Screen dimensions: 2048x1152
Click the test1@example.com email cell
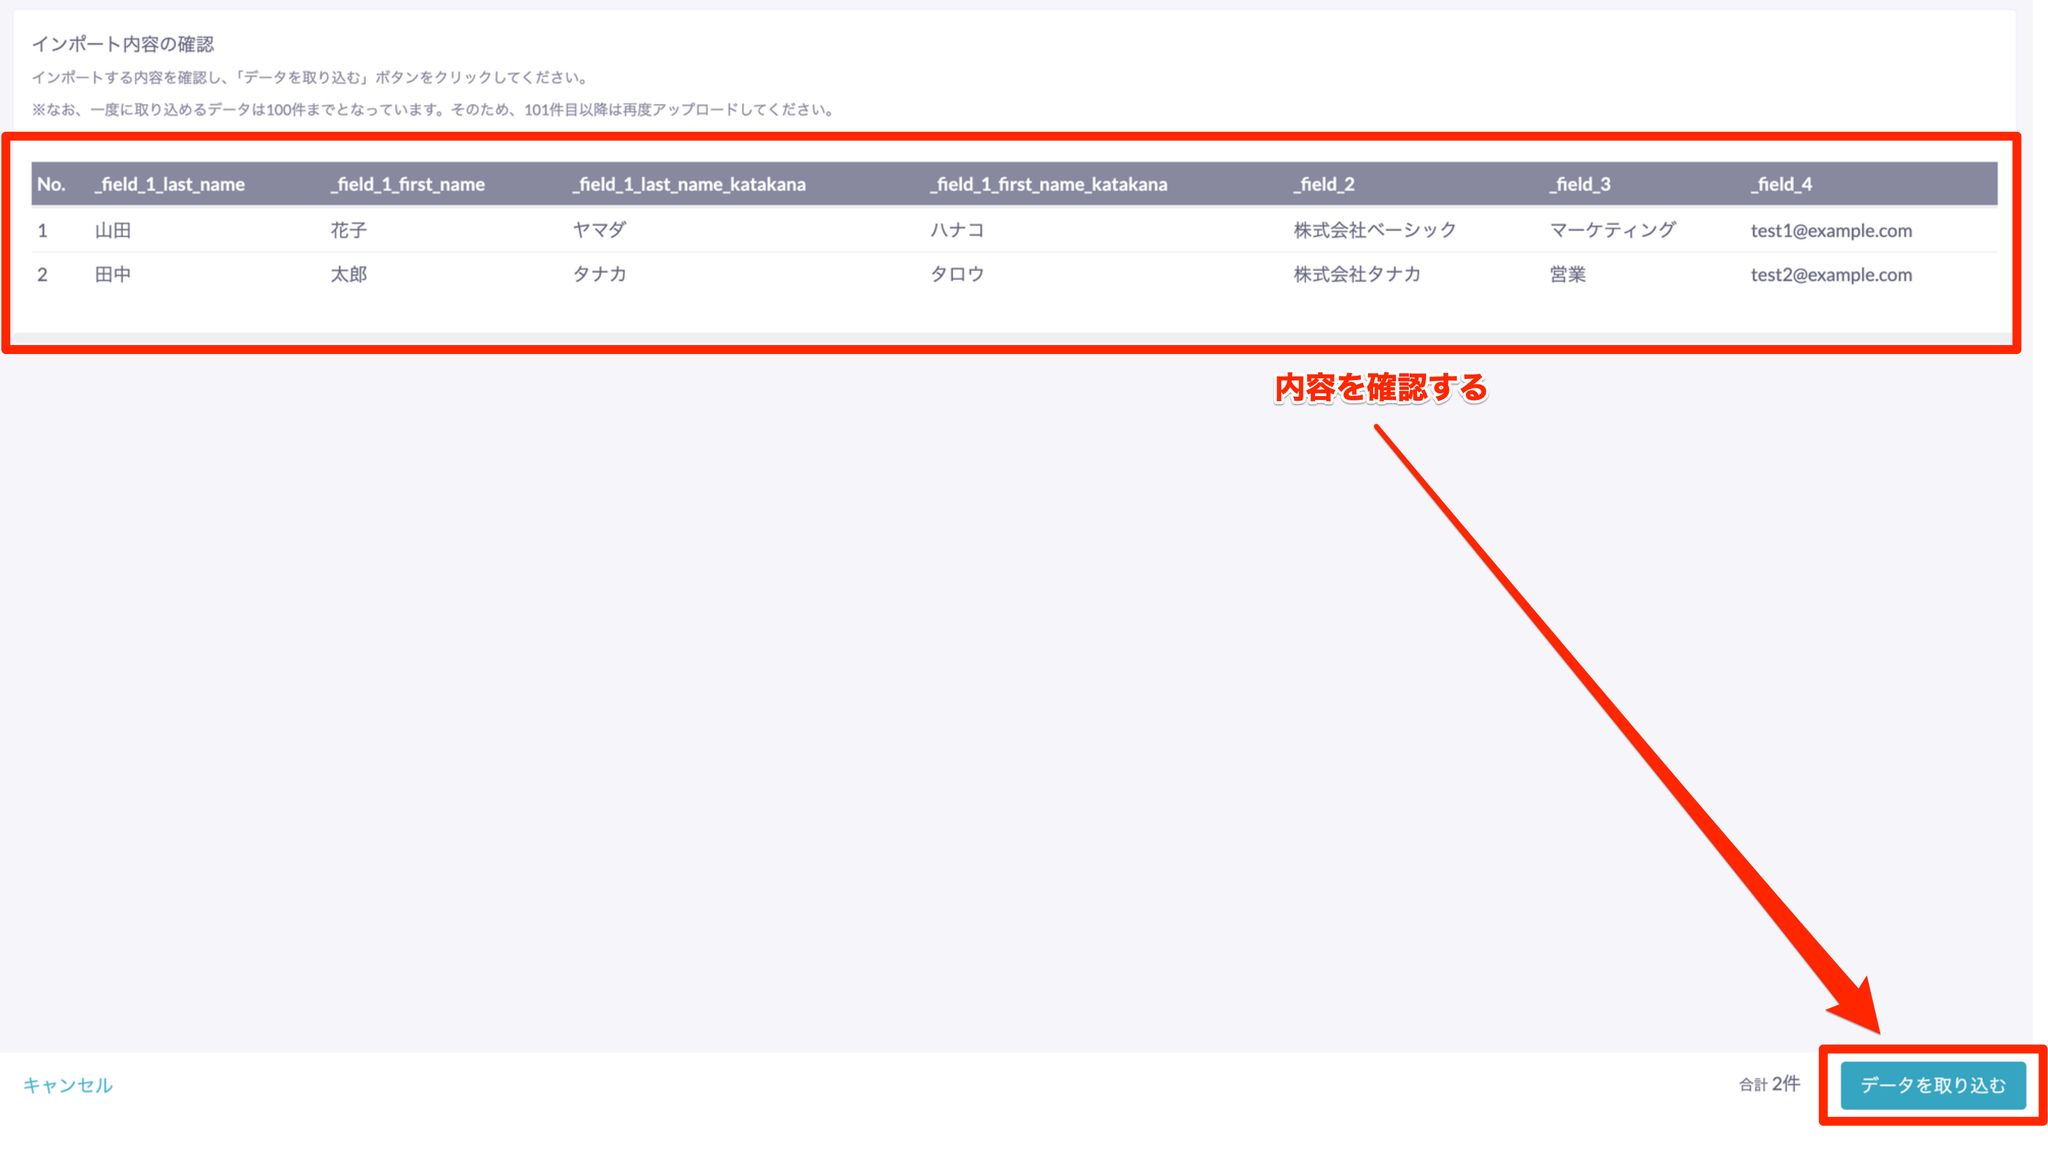(1830, 230)
